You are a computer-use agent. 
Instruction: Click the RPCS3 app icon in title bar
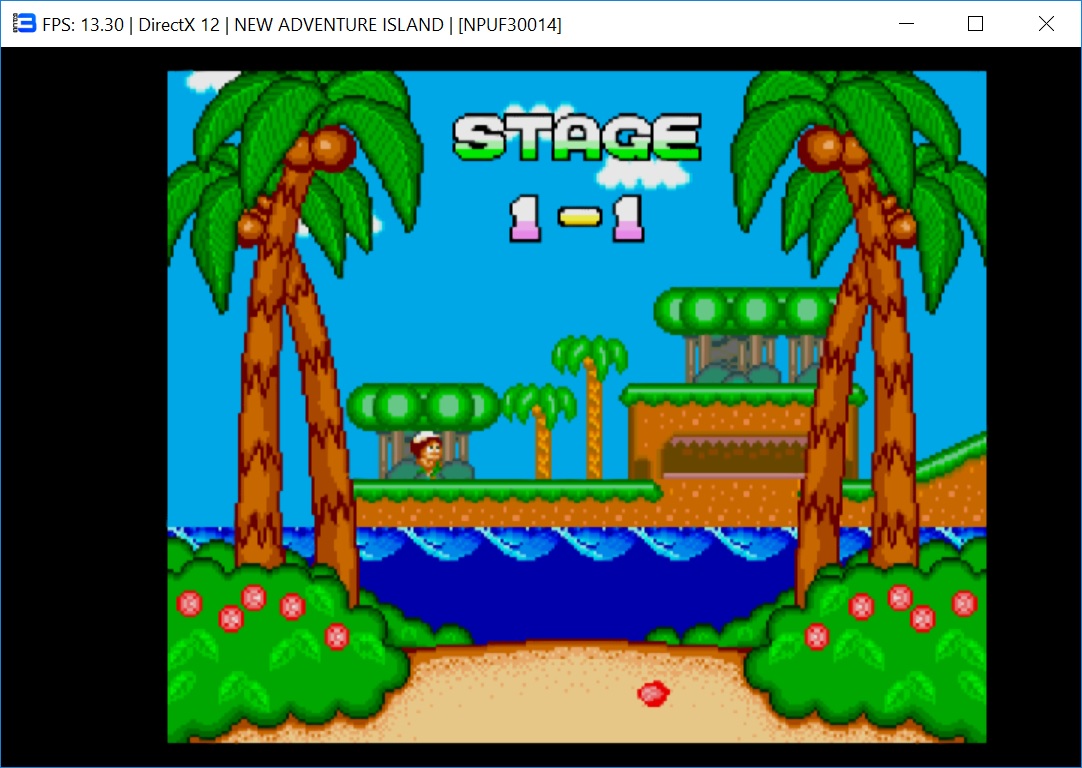24,23
